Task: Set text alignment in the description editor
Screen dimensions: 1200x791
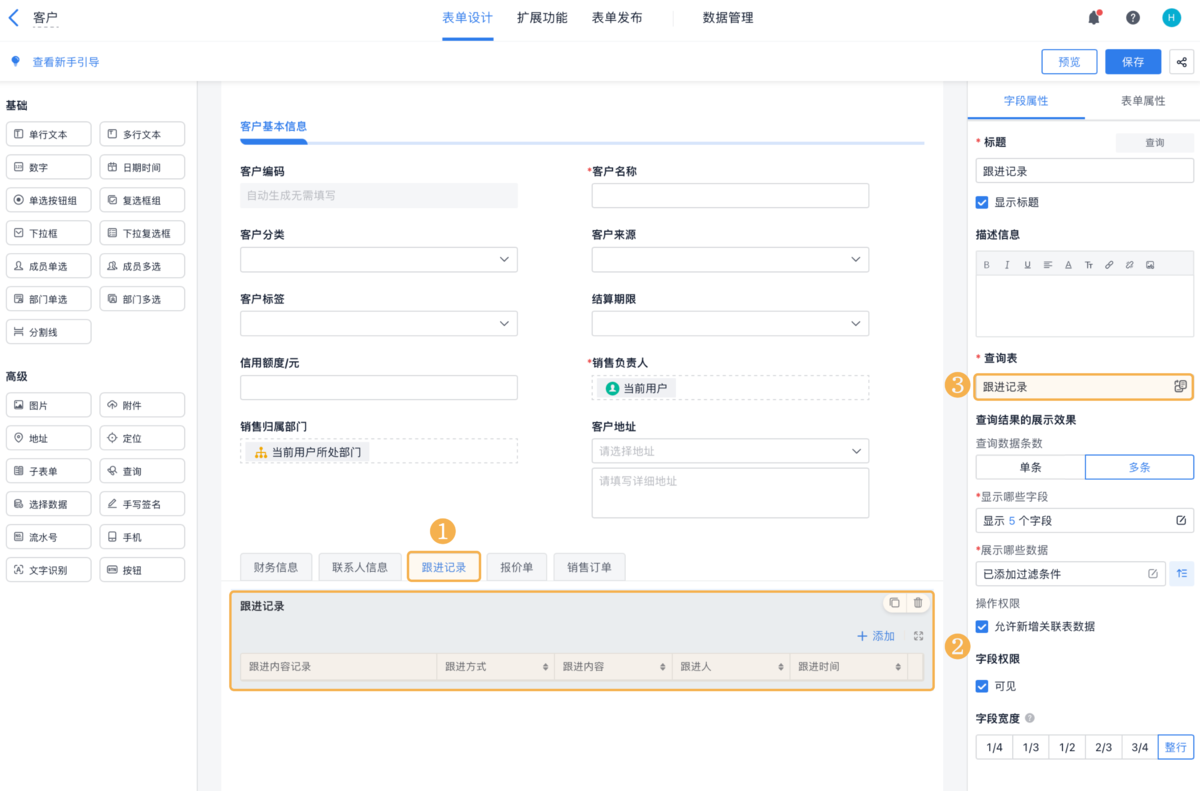Action: point(1047,265)
